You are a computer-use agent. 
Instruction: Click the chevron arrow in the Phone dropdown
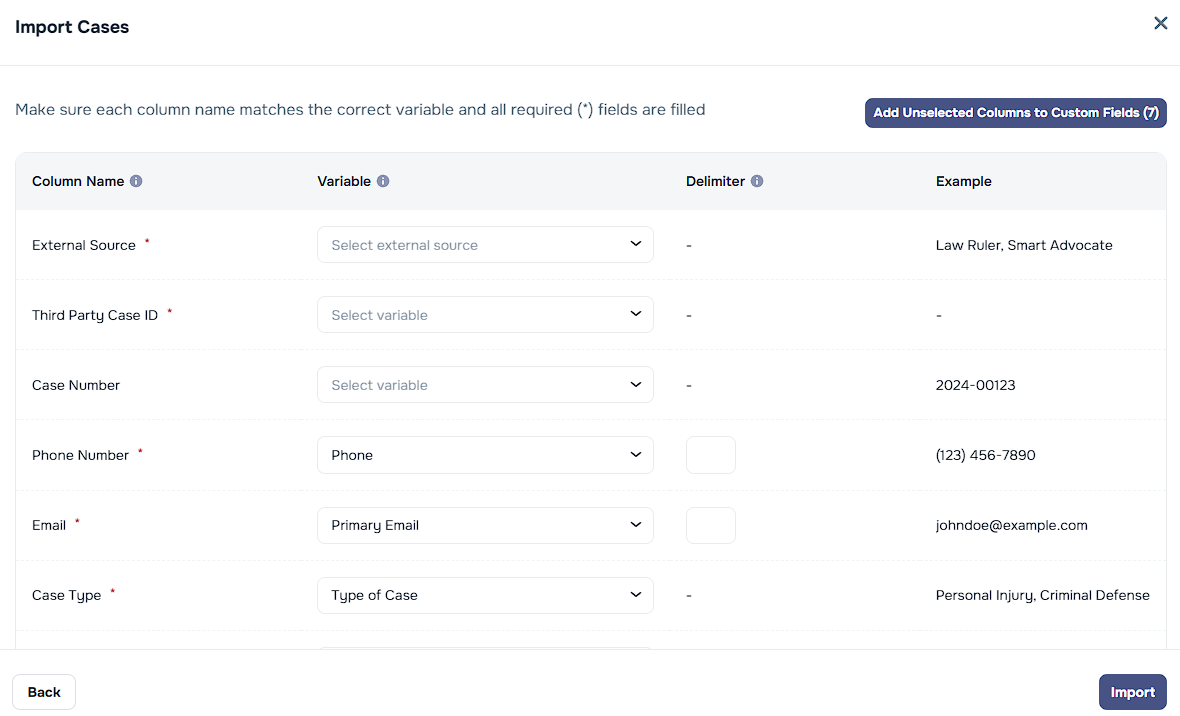point(636,454)
